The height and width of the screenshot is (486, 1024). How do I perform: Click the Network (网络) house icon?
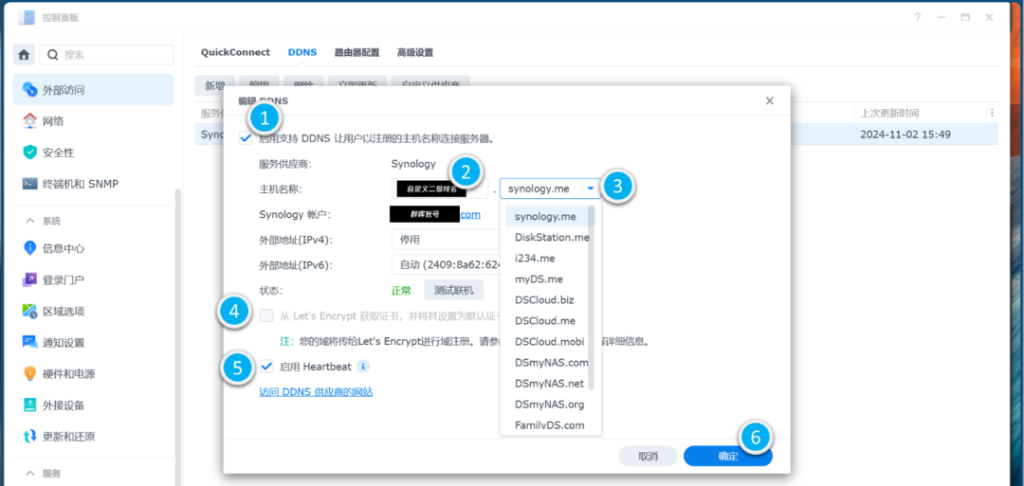[29, 121]
